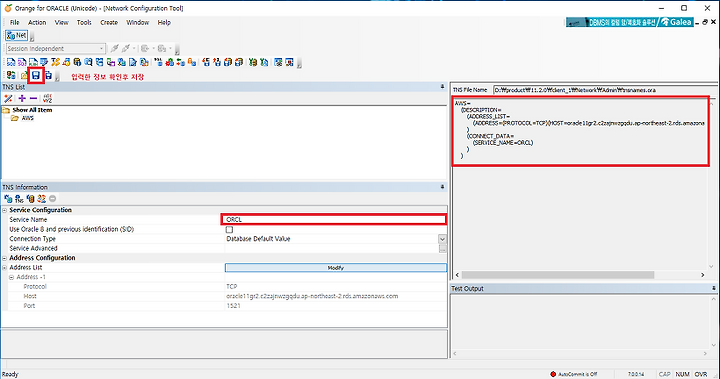Open the View menu
The image size is (720, 379).
pos(62,22)
